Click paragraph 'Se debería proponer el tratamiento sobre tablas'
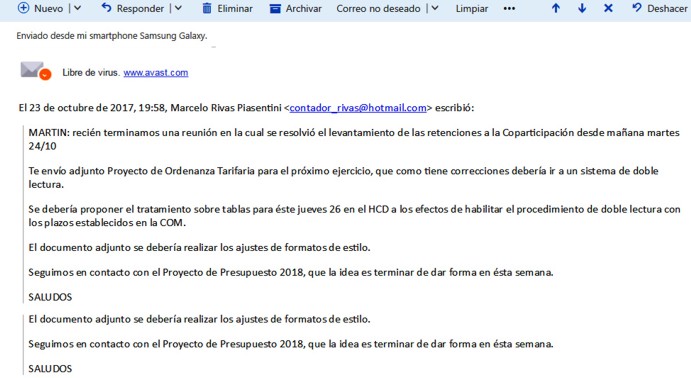The height and width of the screenshot is (378, 691). click(354, 216)
